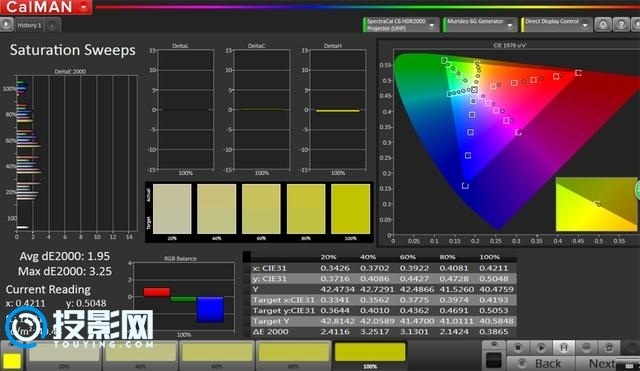Start reading with the play icon
The width and height of the screenshot is (640, 371).
click(541, 348)
